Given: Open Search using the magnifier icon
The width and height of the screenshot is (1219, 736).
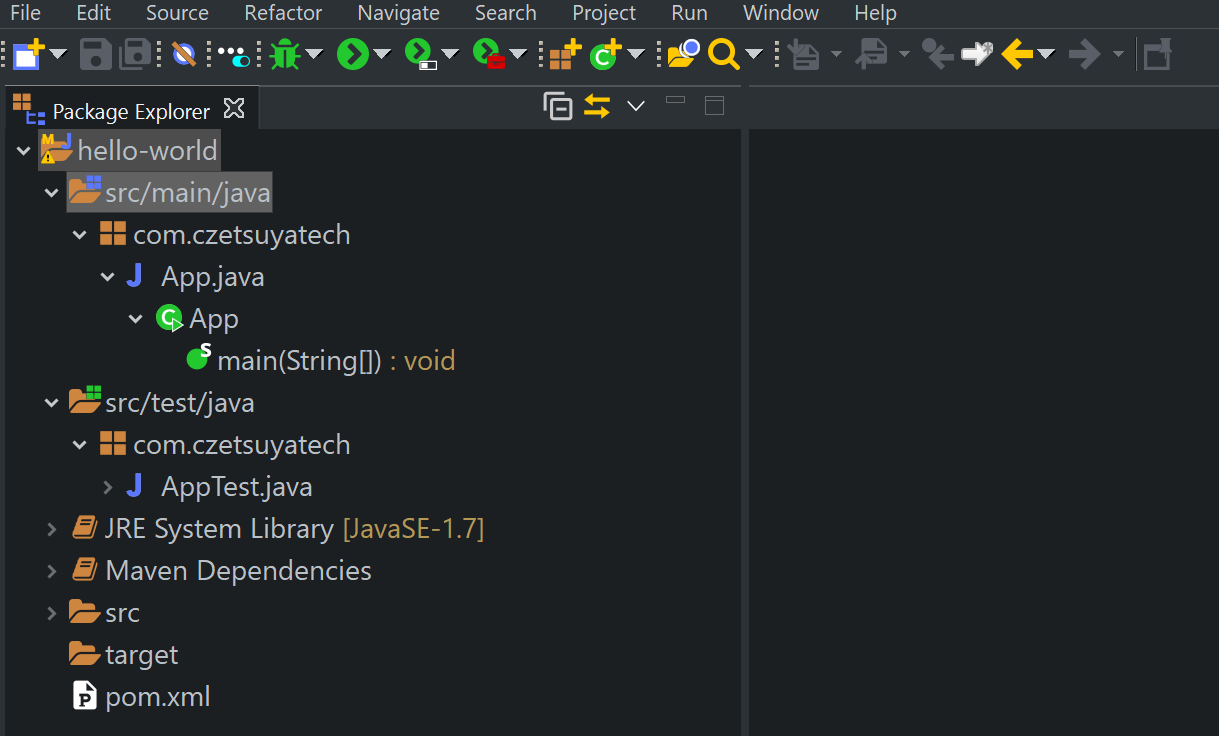Looking at the screenshot, I should tap(722, 54).
